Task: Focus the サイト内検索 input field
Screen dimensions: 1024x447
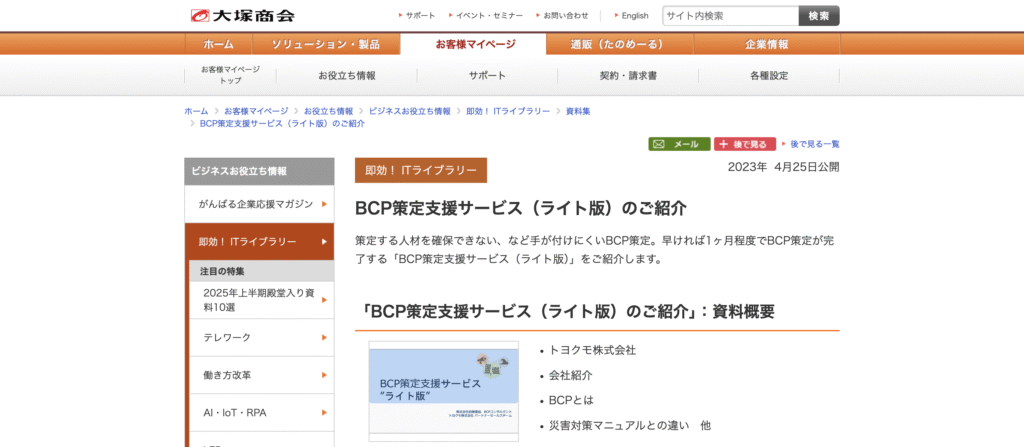Action: (x=729, y=16)
